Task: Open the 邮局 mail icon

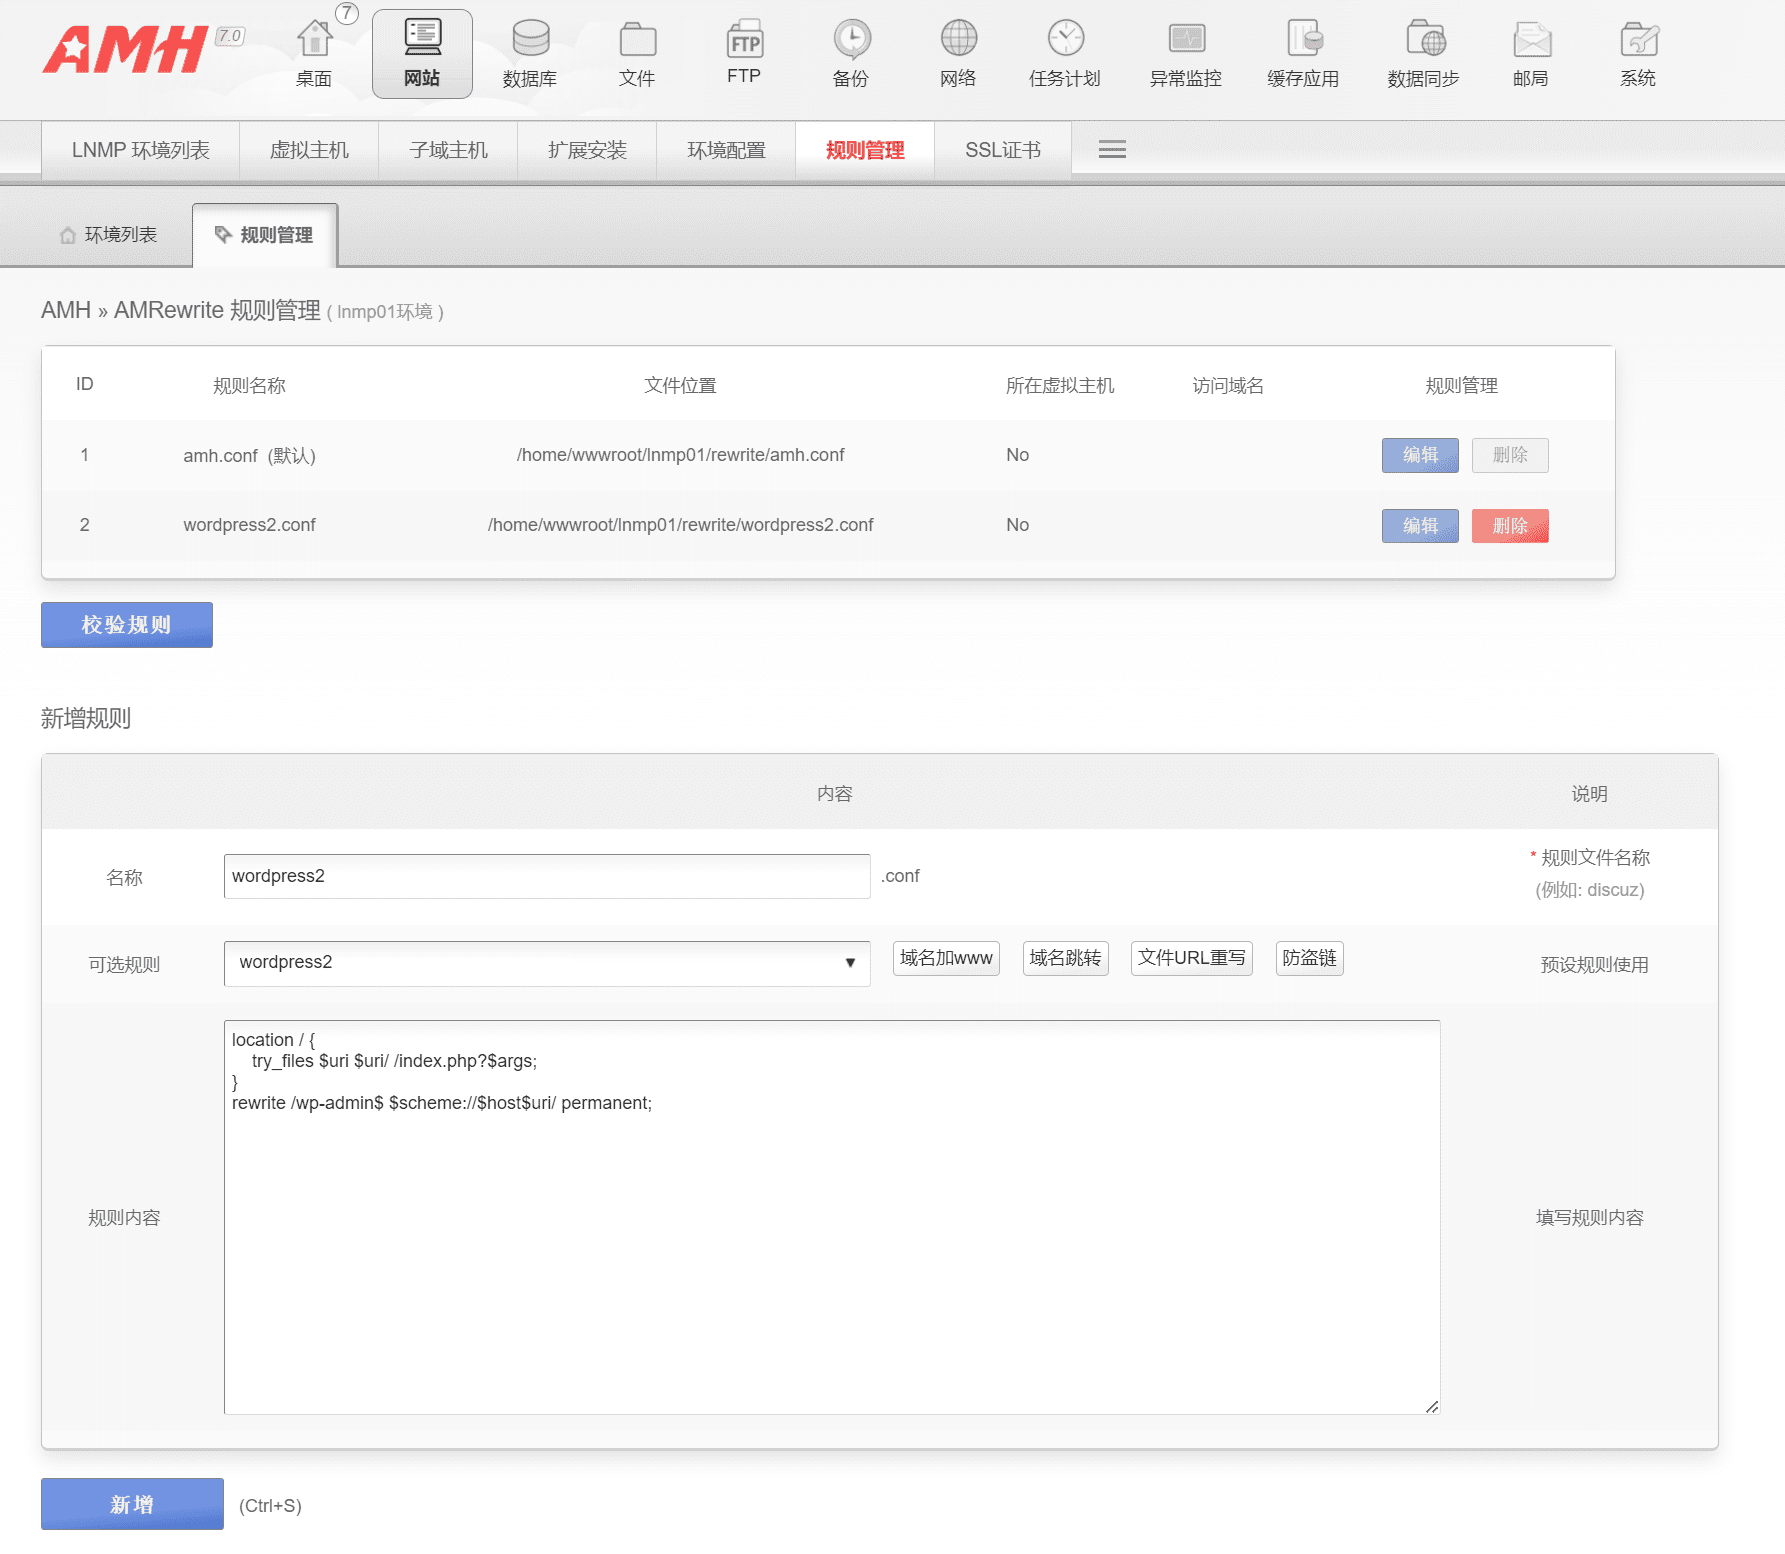Action: coord(1533,52)
